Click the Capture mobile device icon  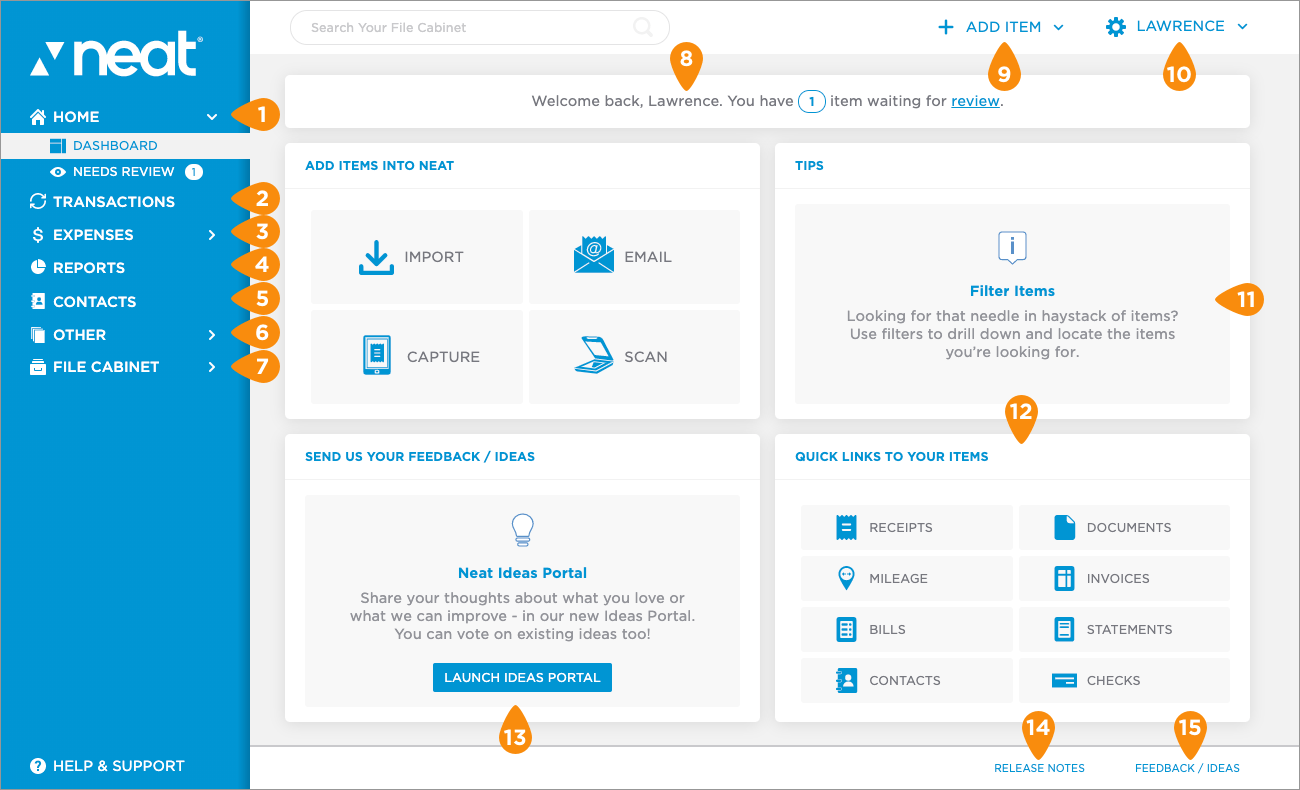tap(376, 356)
